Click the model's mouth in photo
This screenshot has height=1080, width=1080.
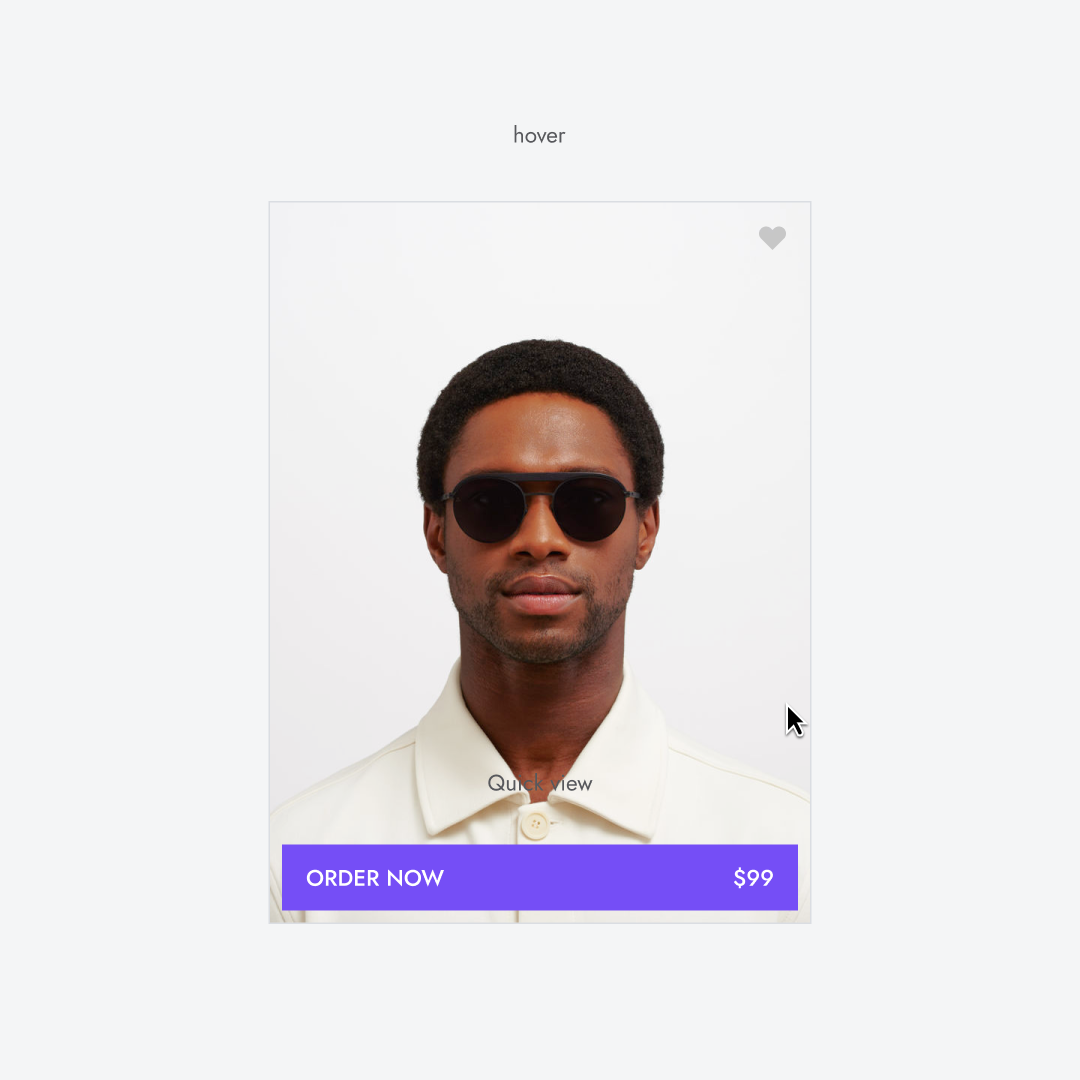click(x=541, y=594)
